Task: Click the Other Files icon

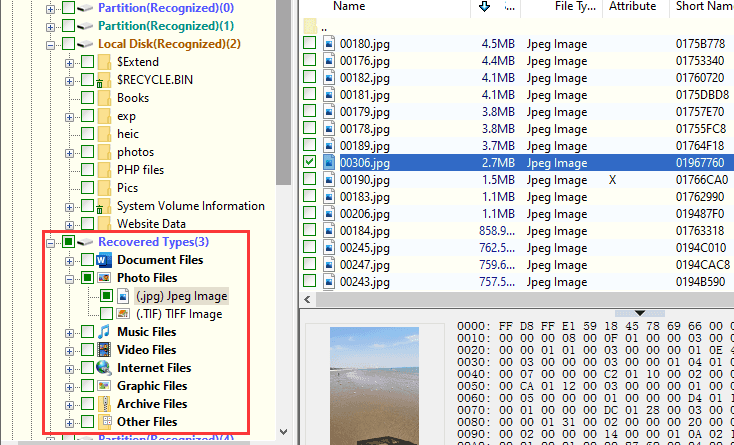Action: (x=105, y=422)
